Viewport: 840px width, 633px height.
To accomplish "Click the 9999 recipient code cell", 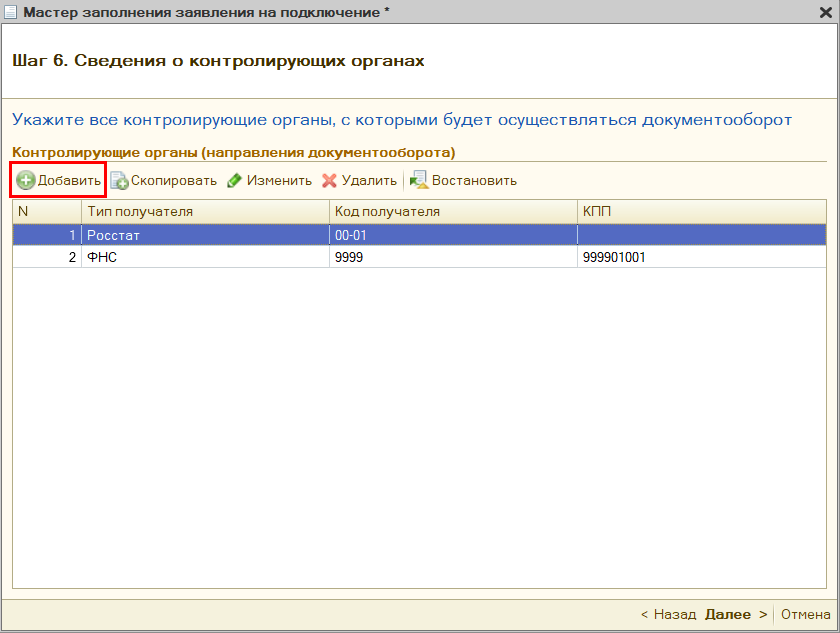I will pyautogui.click(x=453, y=257).
